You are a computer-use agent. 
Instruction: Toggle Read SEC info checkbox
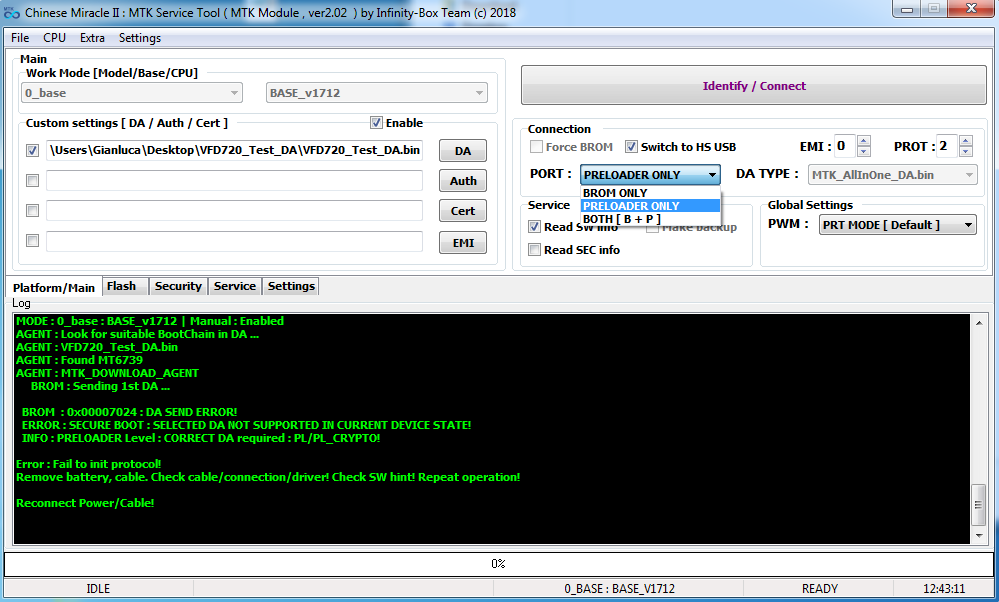[x=535, y=250]
